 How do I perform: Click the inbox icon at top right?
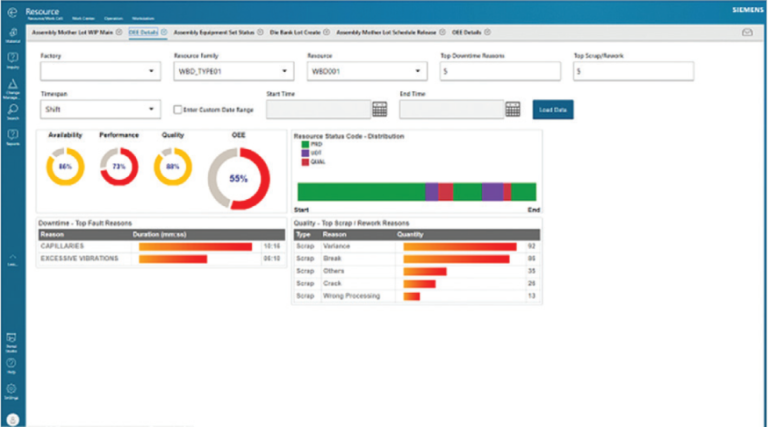point(746,32)
